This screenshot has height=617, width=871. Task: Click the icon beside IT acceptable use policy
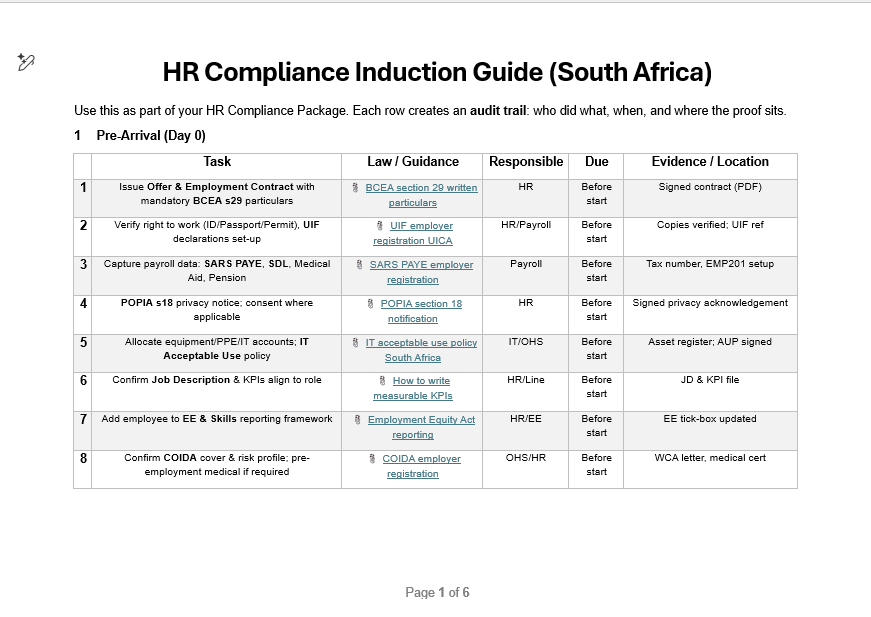[356, 343]
